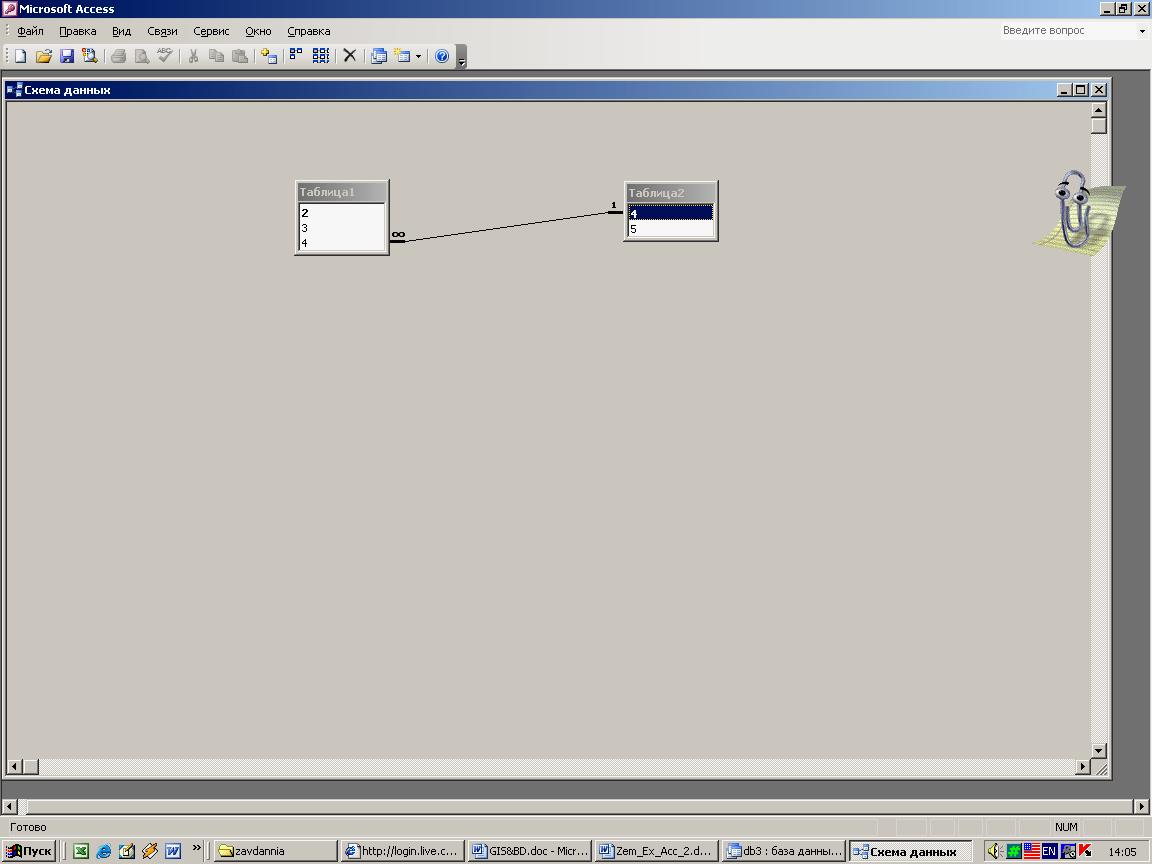Click the Open folder toolbar icon
Viewport: 1152px width, 864px height.
(x=43, y=56)
